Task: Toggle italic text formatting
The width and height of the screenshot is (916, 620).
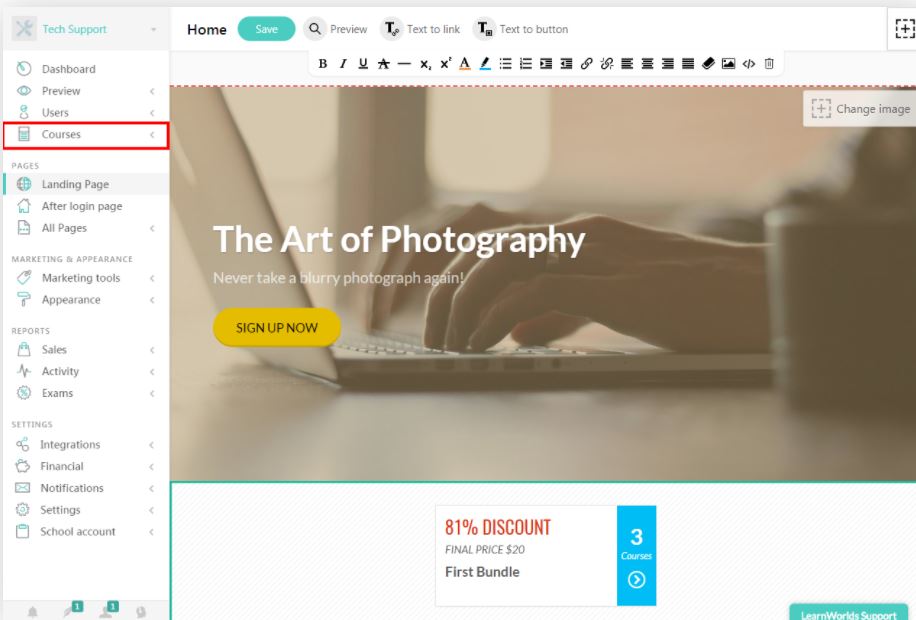Action: 343,64
